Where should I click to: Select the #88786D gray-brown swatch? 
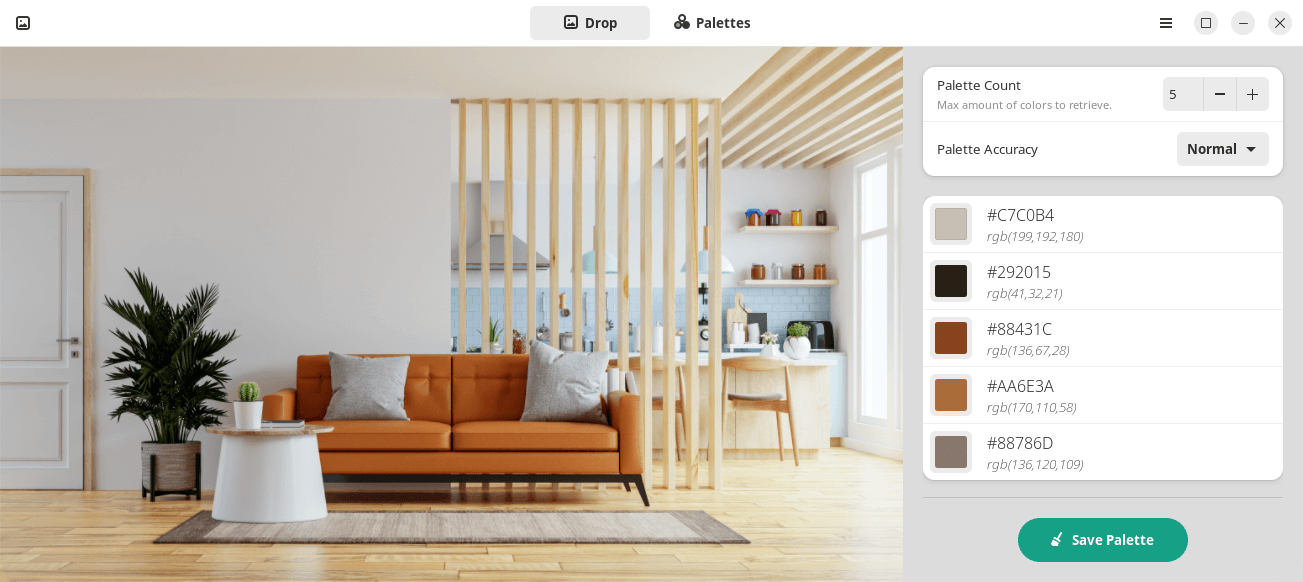(951, 452)
